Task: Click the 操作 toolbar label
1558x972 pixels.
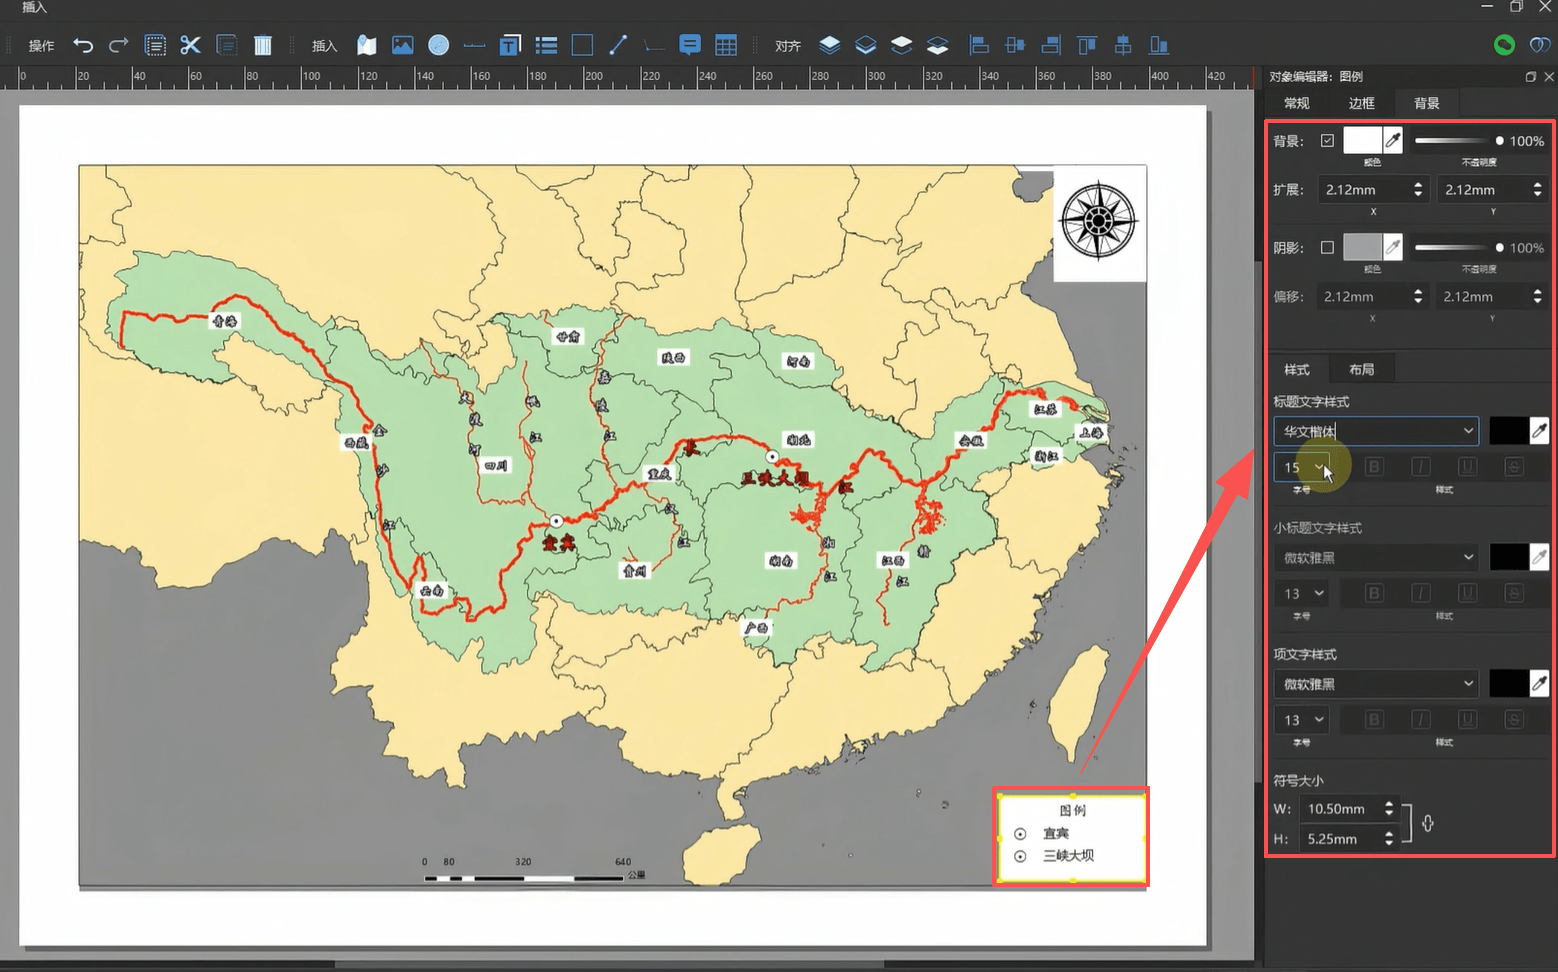Action: [x=41, y=46]
